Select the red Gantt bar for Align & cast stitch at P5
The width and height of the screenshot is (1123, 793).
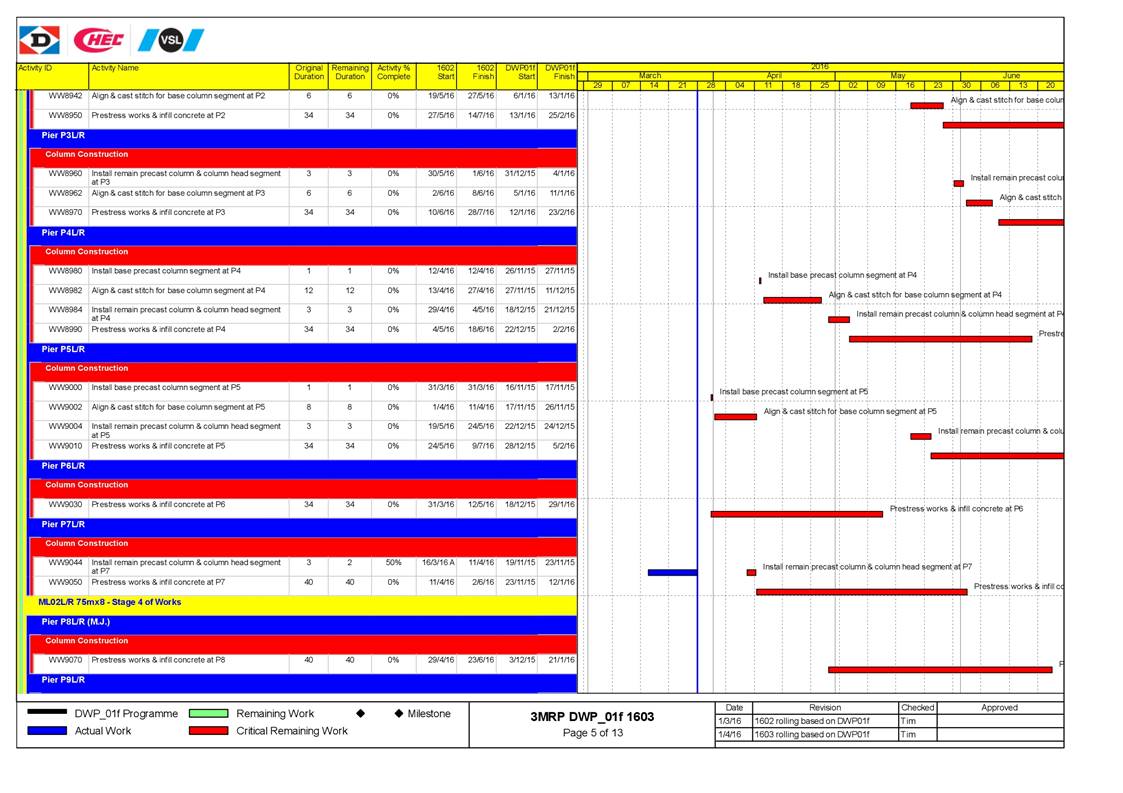click(736, 417)
